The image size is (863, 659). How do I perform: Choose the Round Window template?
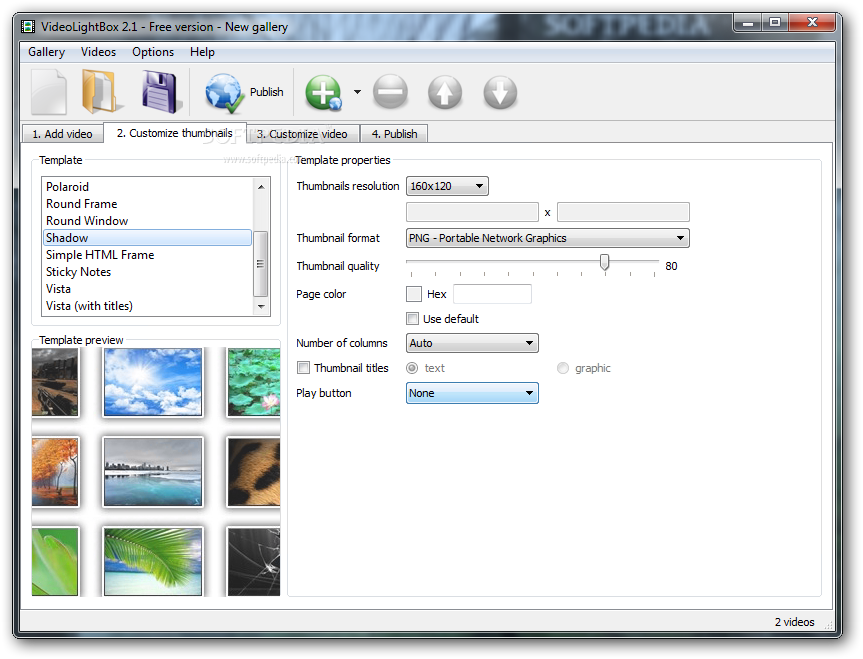click(x=147, y=221)
